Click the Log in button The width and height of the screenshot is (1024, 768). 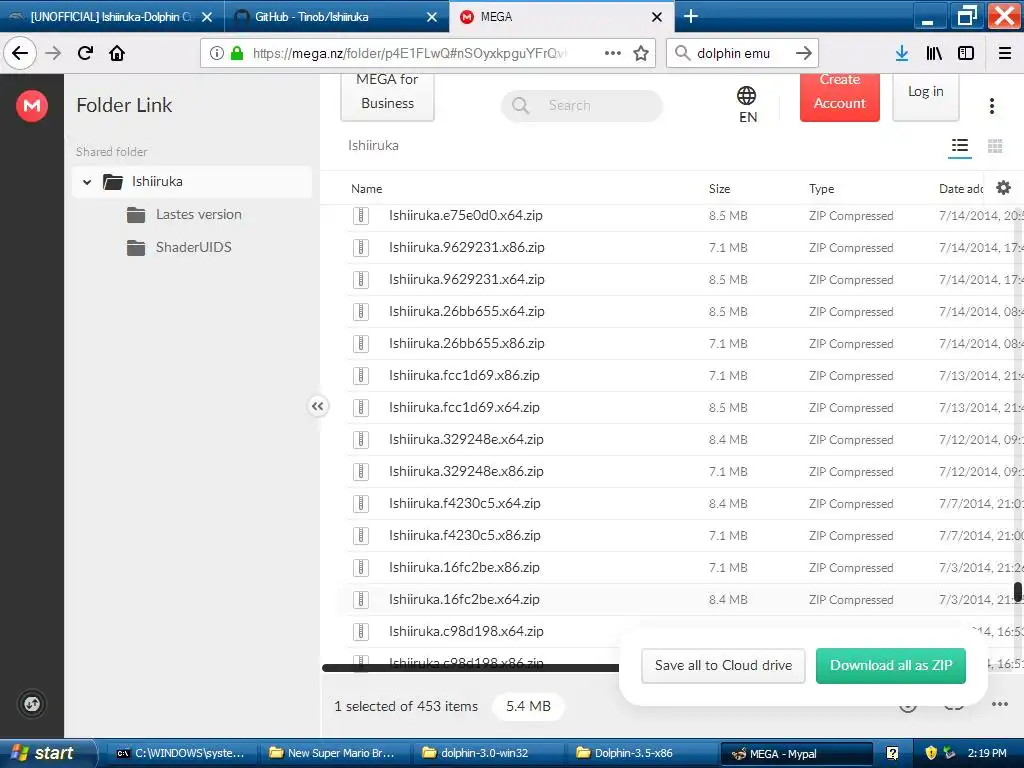925,97
